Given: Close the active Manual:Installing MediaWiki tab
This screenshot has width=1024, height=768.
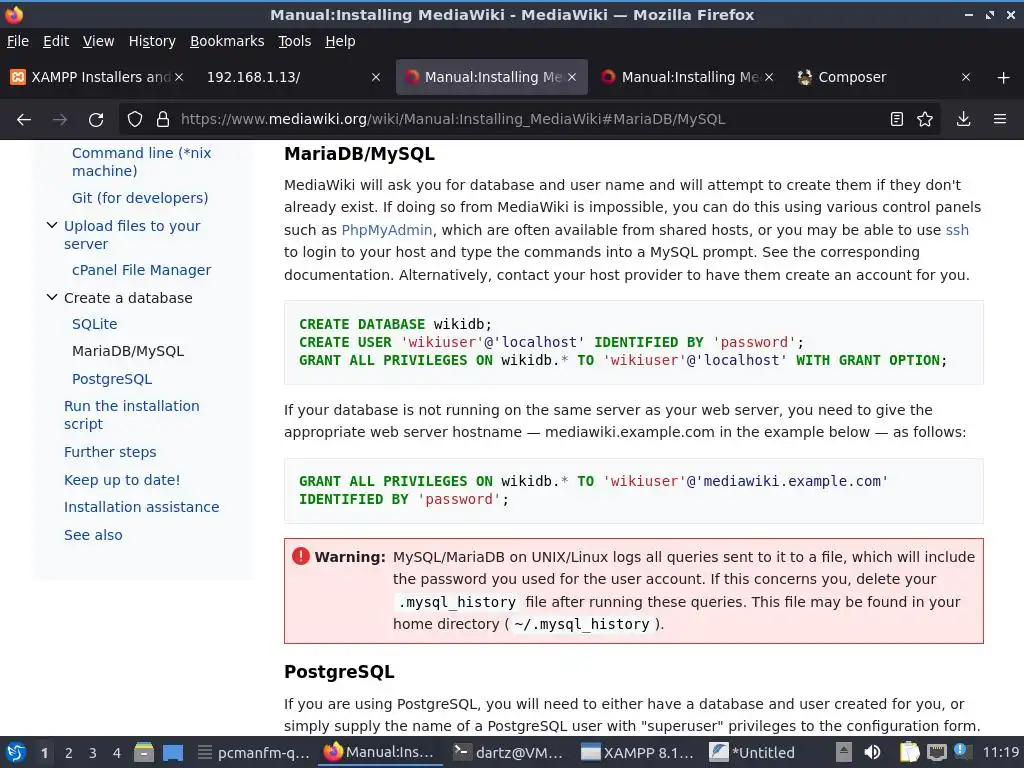Looking at the screenshot, I should (572, 77).
